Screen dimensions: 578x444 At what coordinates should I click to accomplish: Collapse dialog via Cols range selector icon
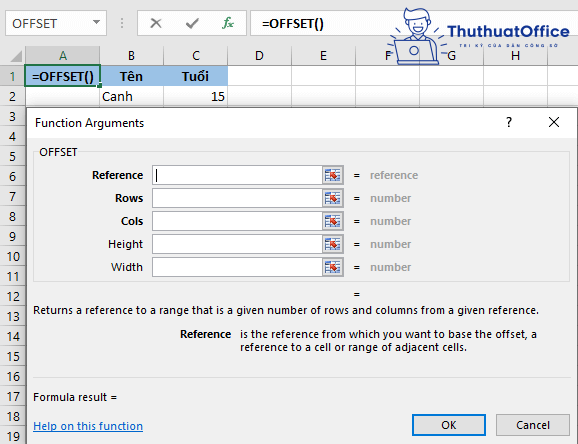[333, 221]
